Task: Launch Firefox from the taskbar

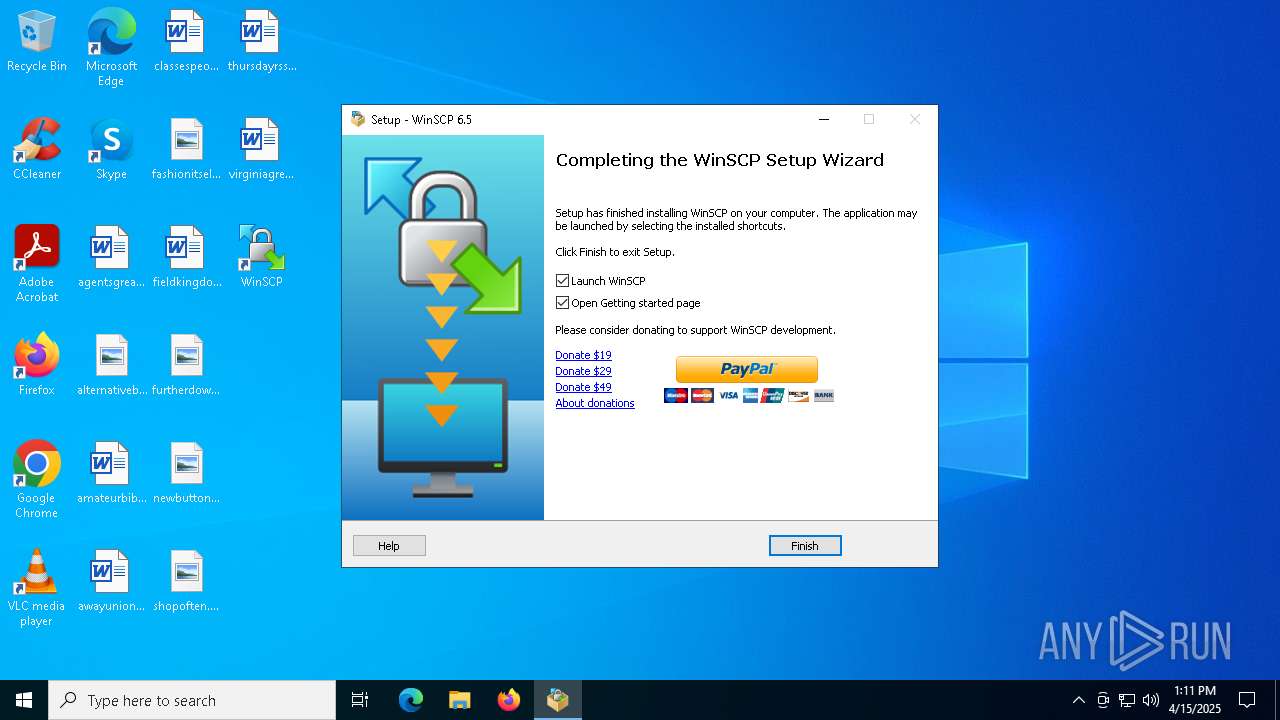Action: 509,700
